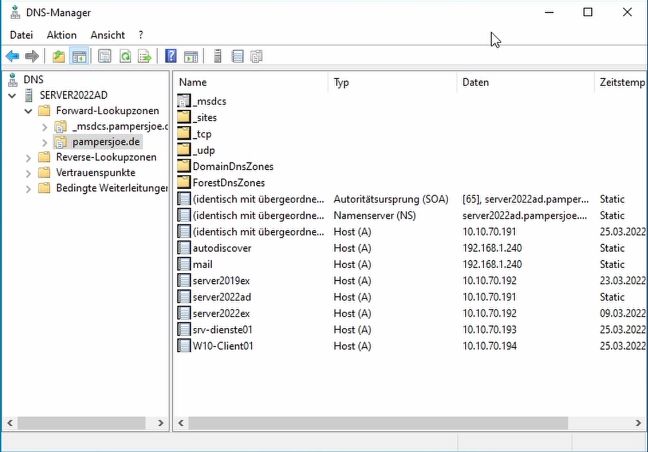
Task: Click the gray Forward arrow in toolbar
Action: click(32, 56)
